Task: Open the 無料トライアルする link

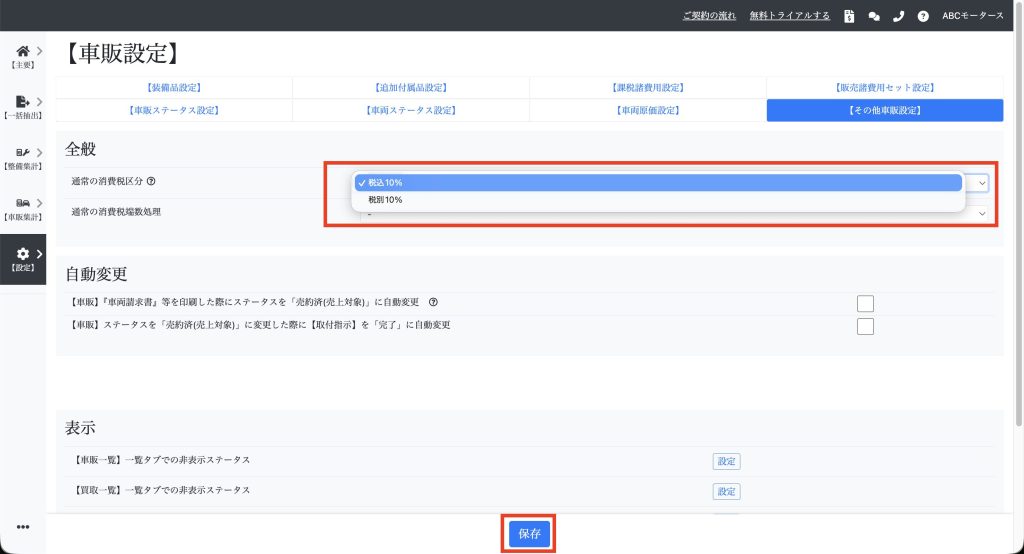Action: coord(790,16)
